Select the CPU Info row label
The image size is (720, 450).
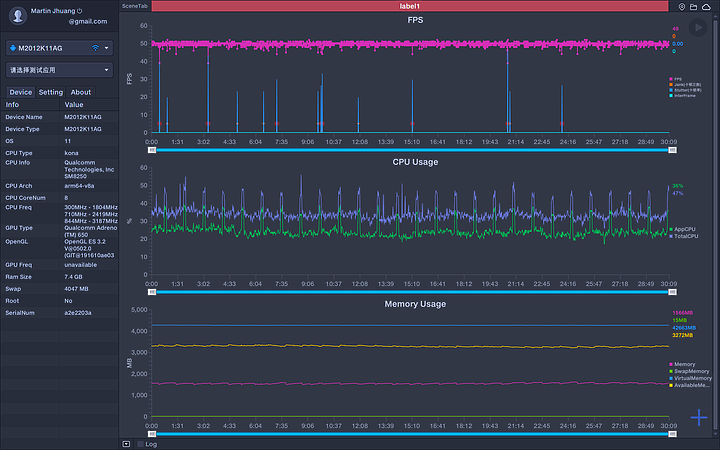click(x=17, y=163)
